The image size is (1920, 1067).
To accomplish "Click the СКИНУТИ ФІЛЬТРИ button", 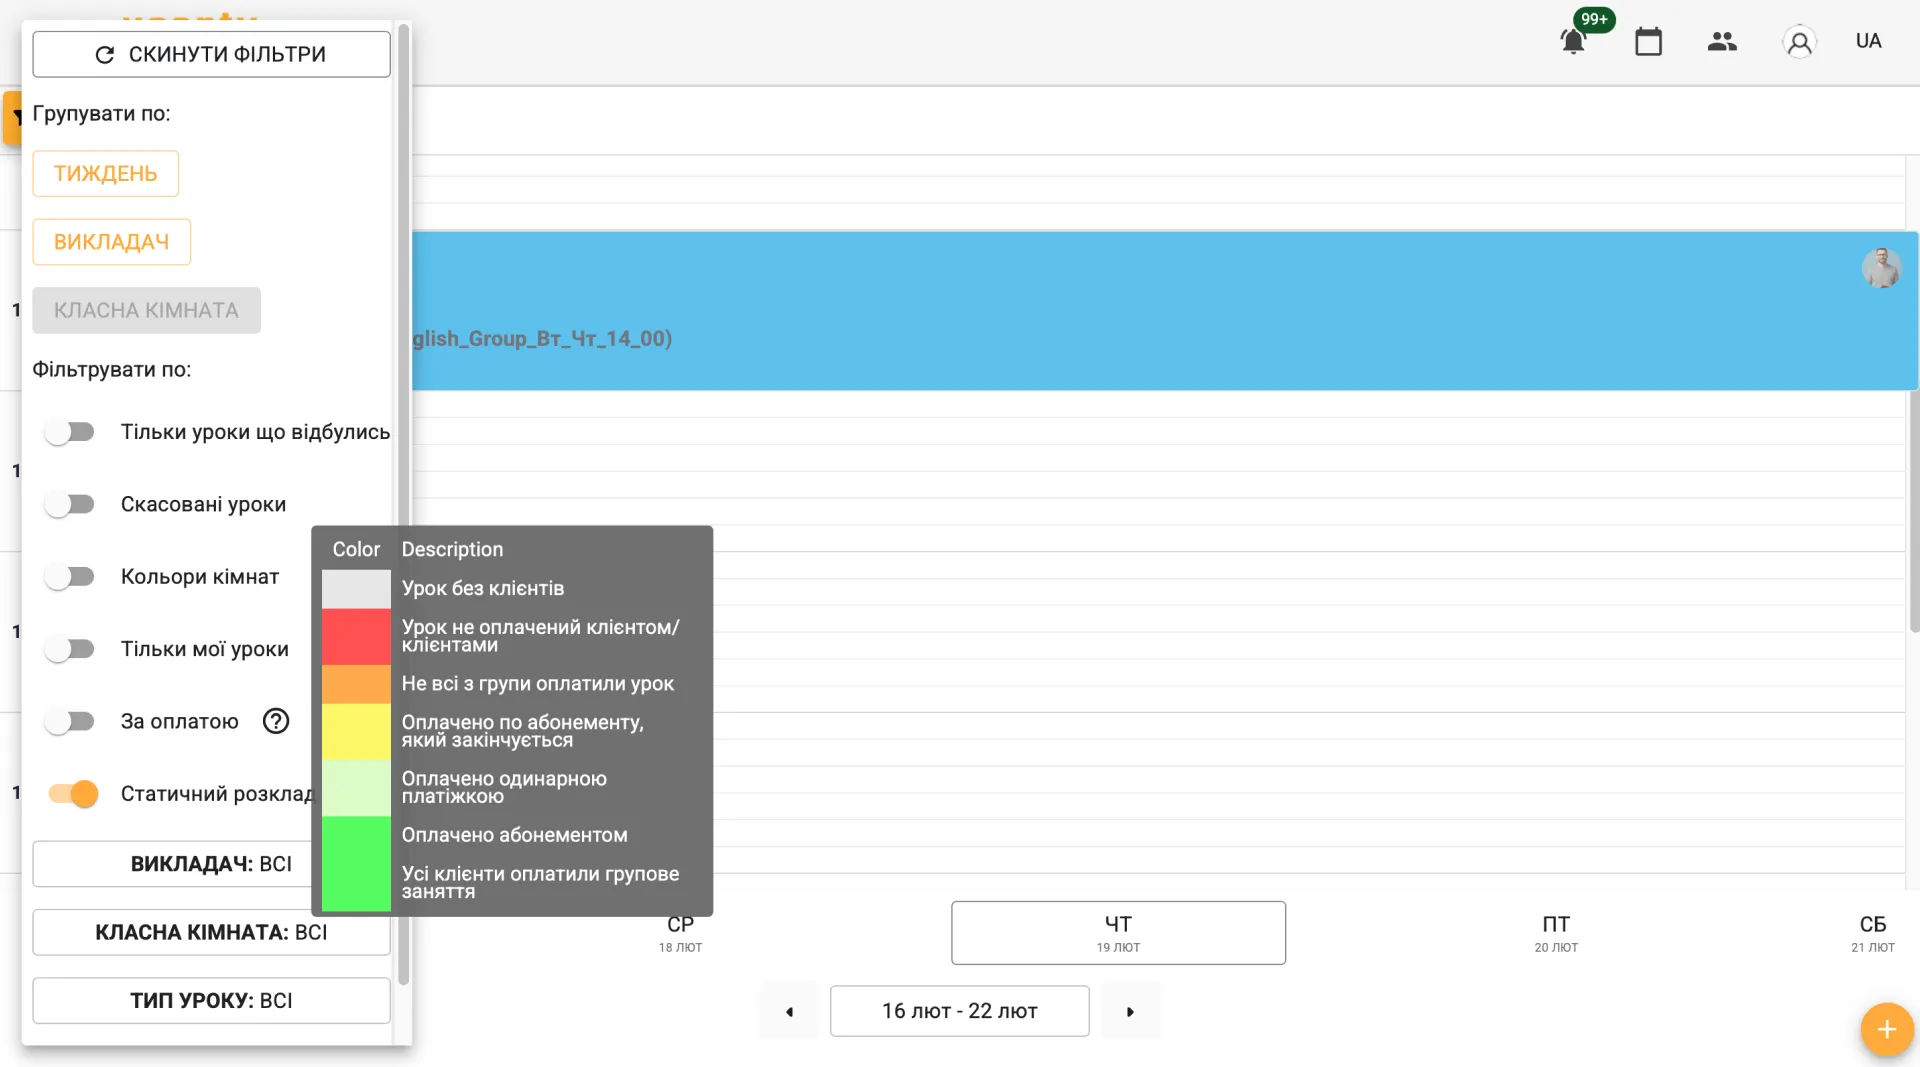I will tap(211, 54).
